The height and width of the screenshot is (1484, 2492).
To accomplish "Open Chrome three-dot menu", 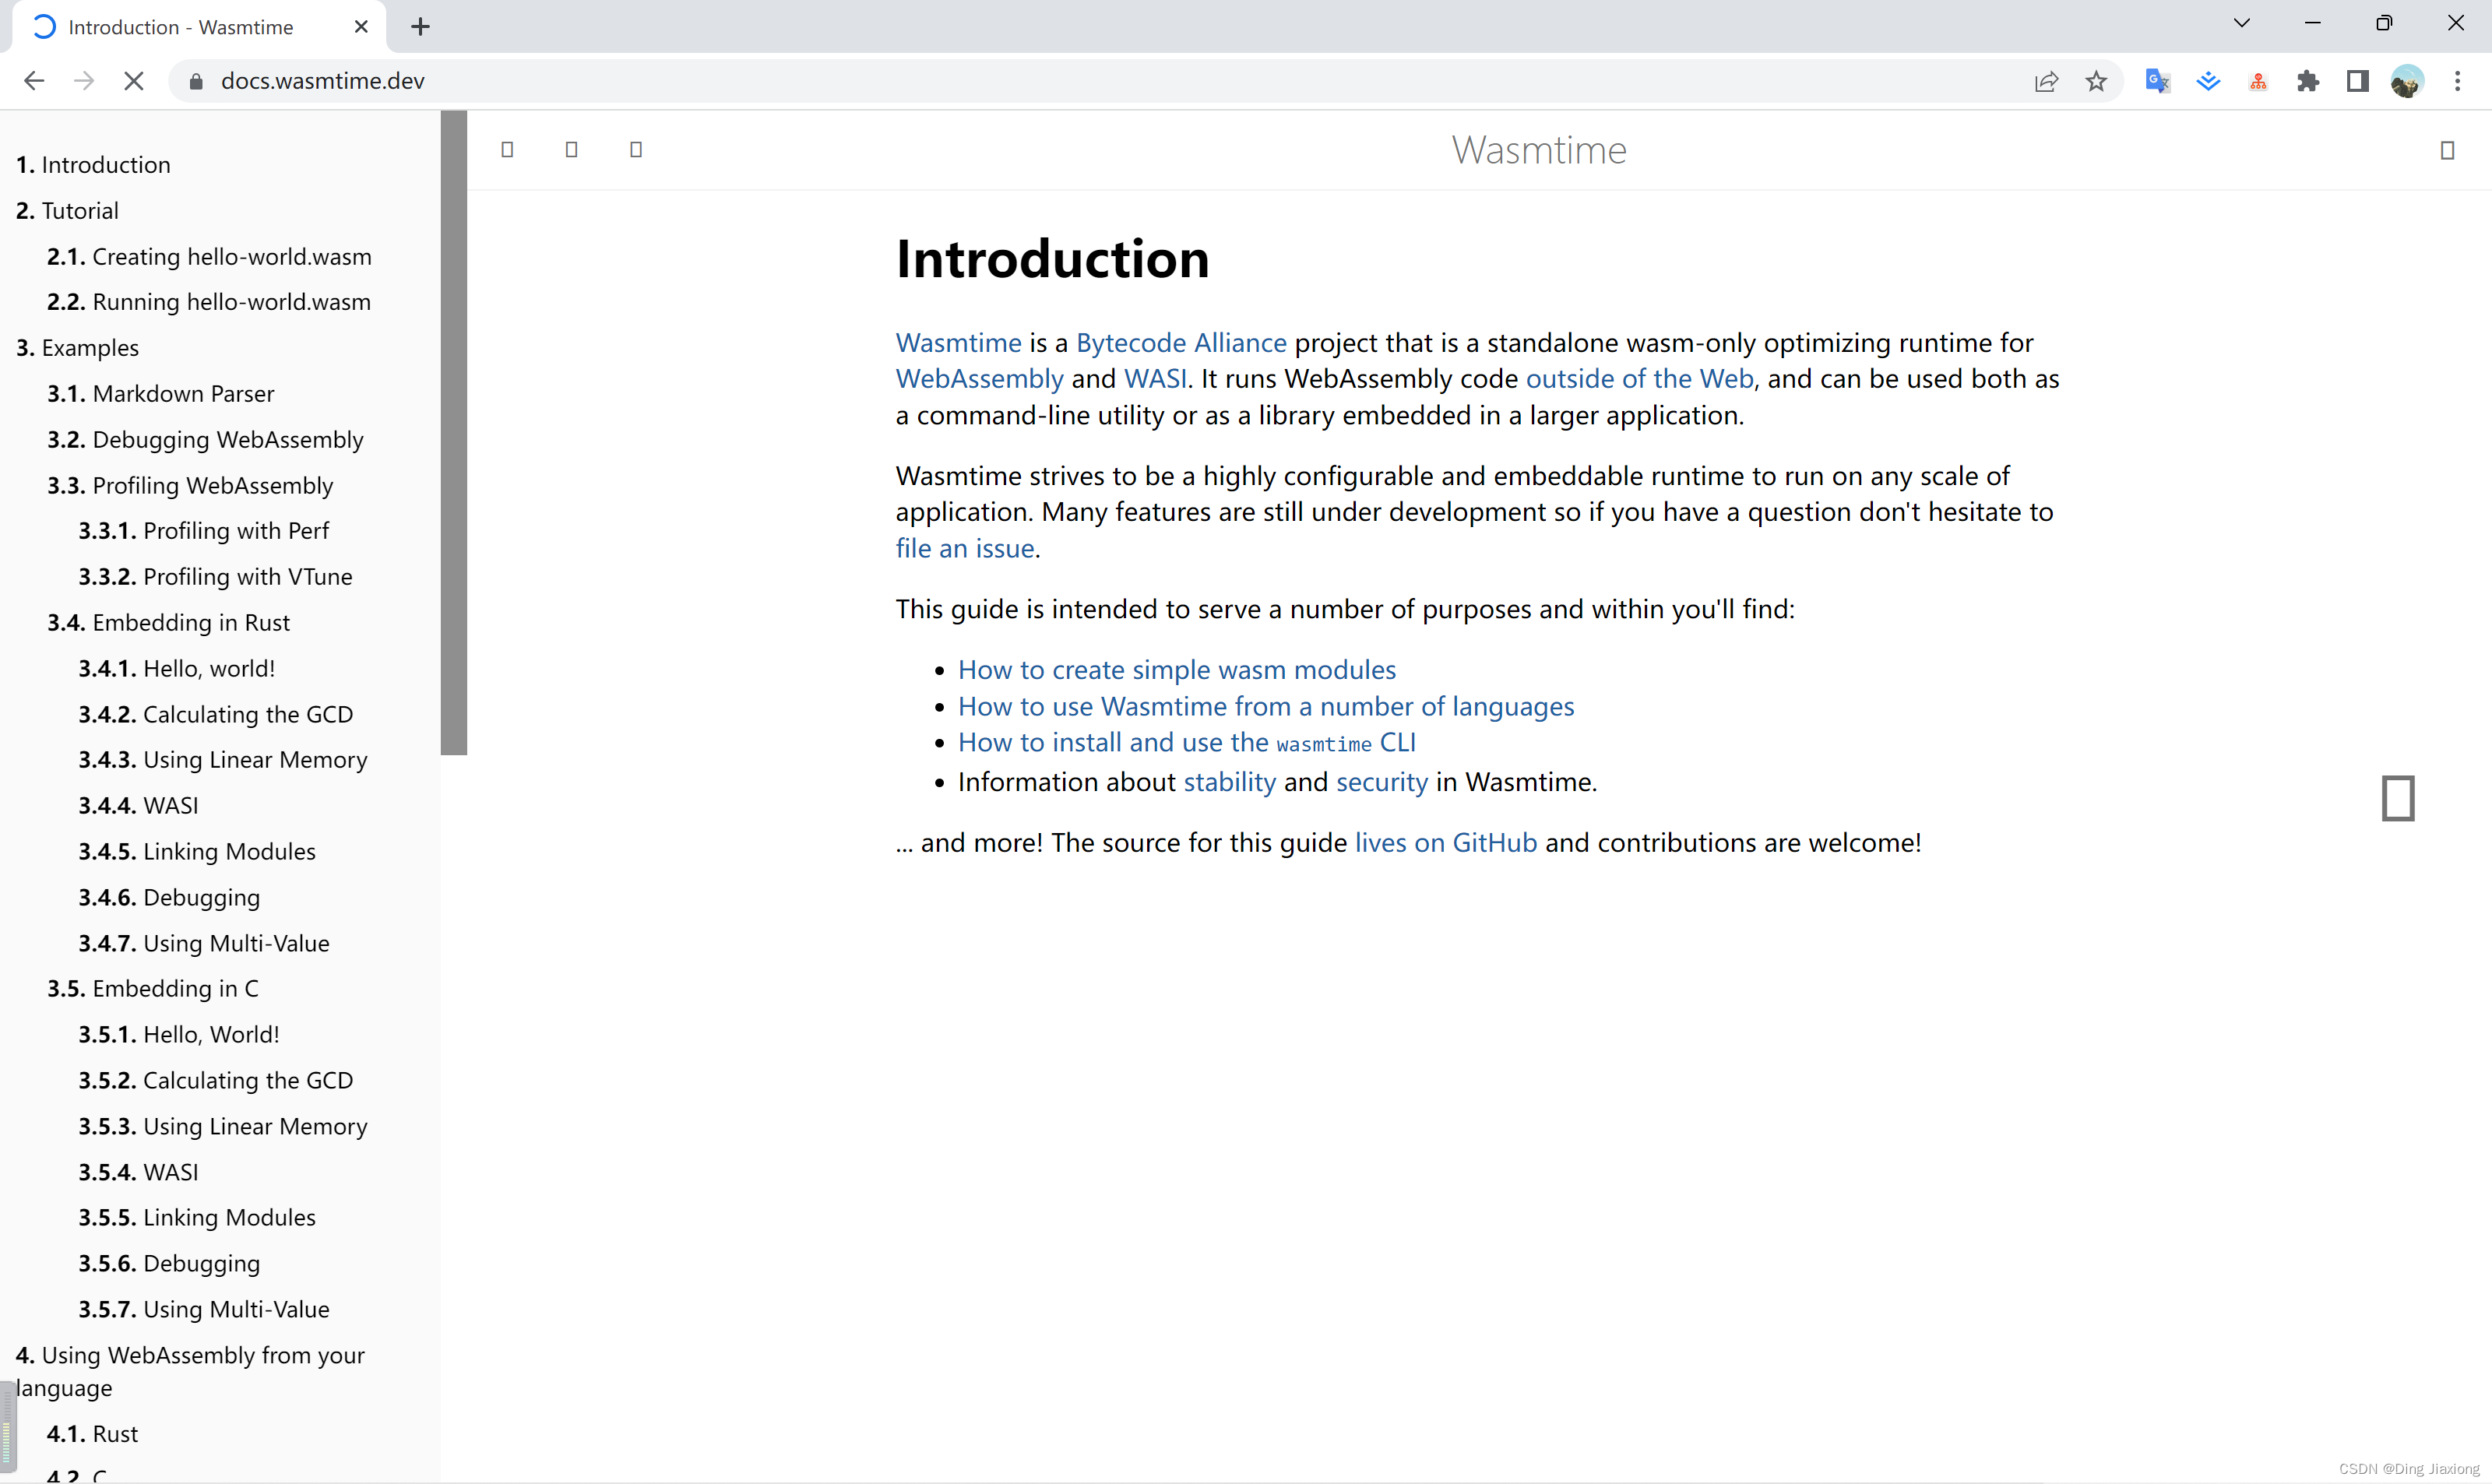I will [2457, 81].
